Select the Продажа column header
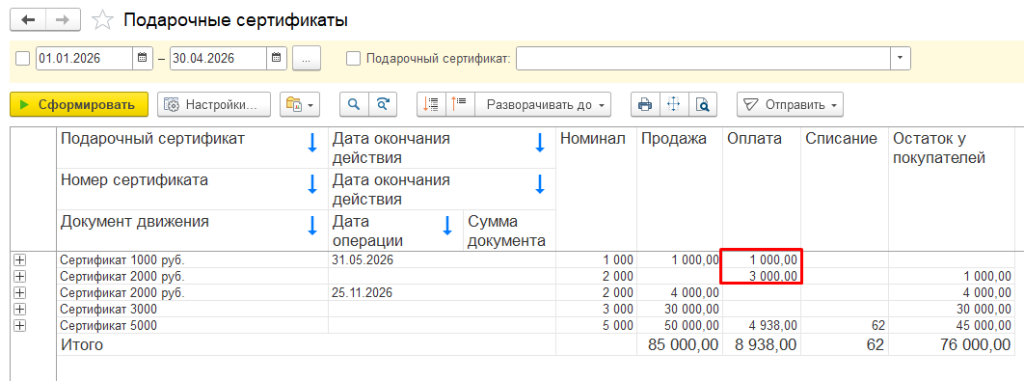The image size is (1024, 381). pyautogui.click(x=679, y=190)
